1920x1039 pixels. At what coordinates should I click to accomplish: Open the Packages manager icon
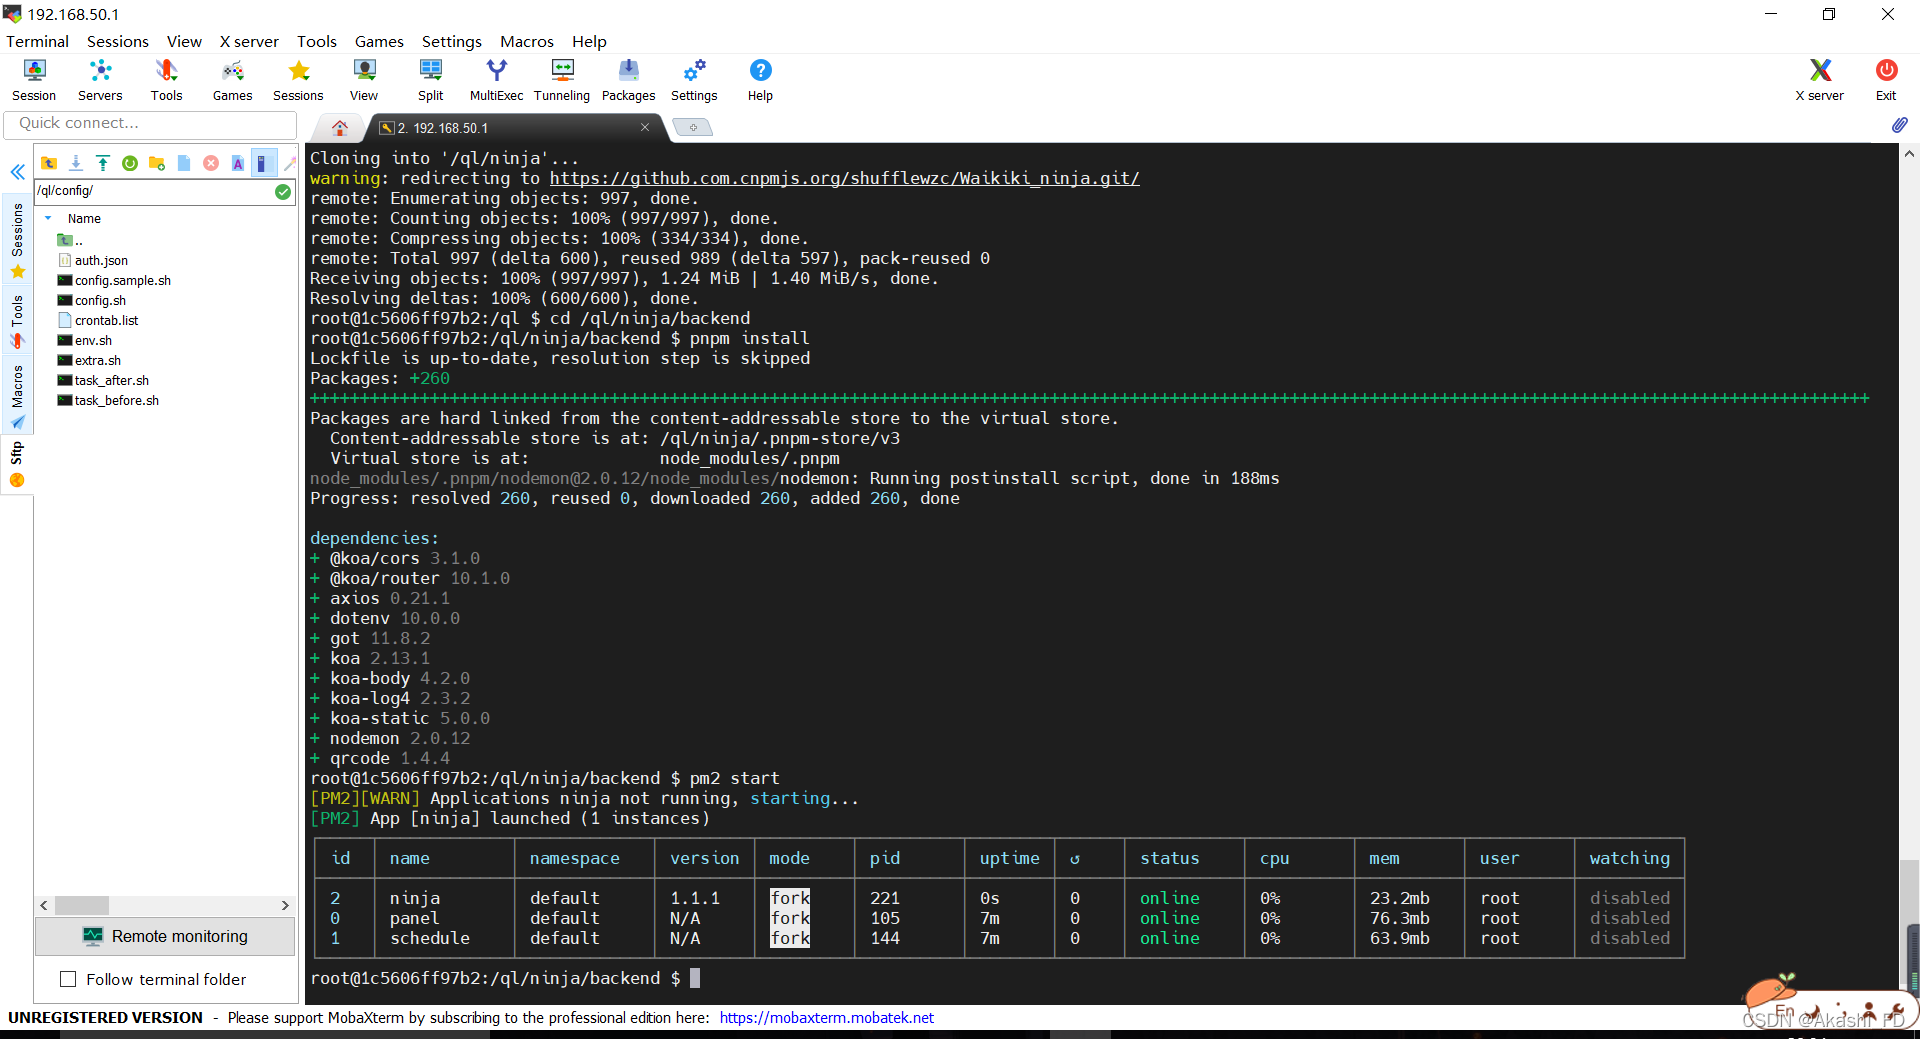[x=628, y=80]
